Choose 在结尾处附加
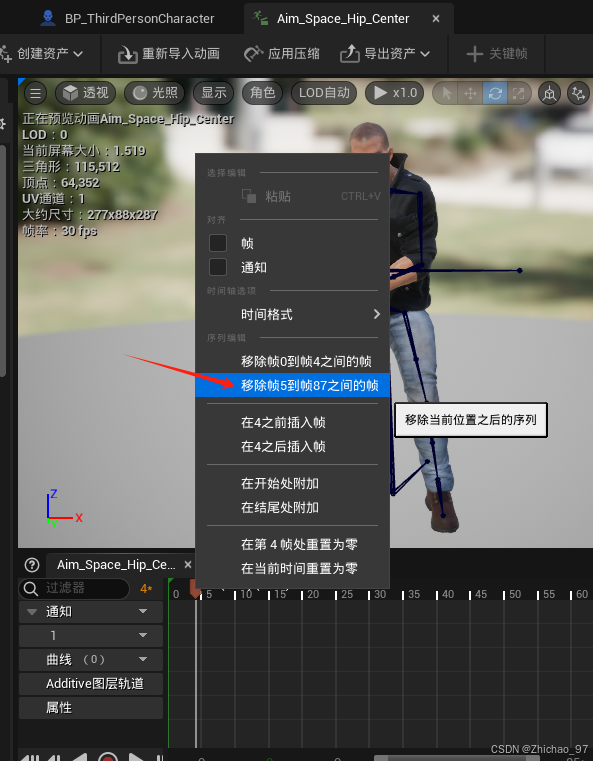Image resolution: width=593 pixels, height=761 pixels. [293, 508]
